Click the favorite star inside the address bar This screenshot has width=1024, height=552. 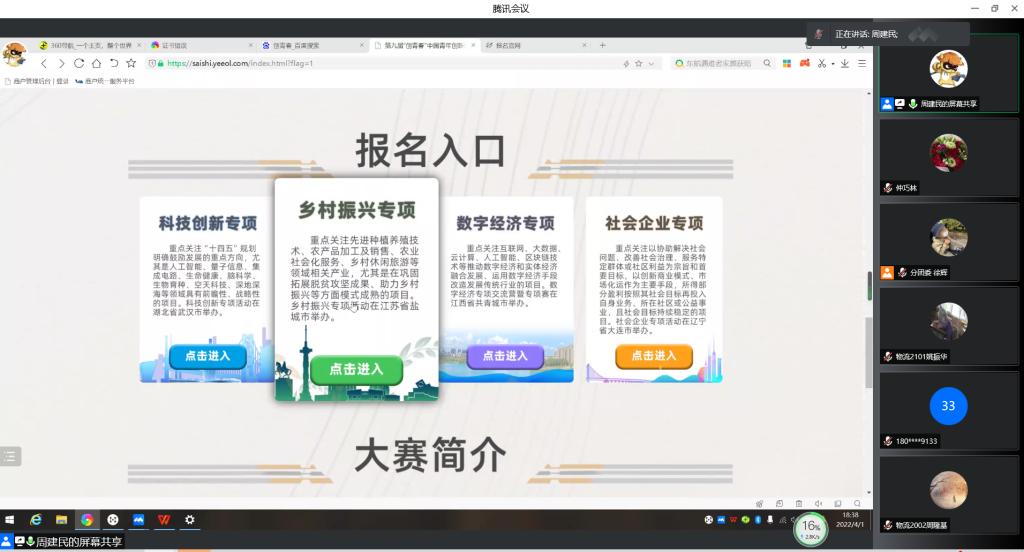(x=639, y=63)
